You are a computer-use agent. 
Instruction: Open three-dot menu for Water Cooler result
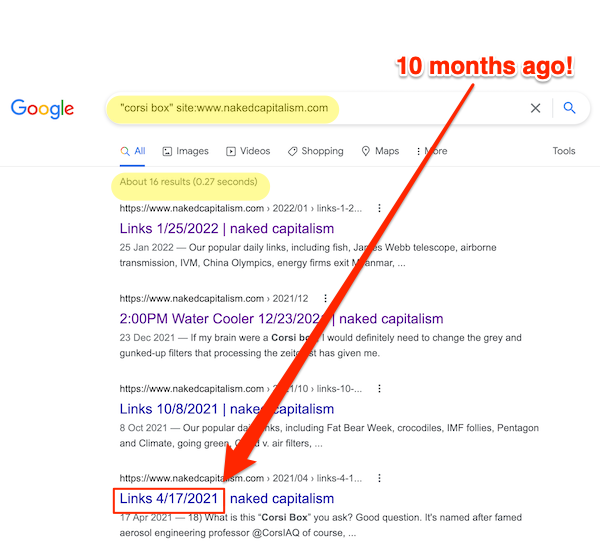click(325, 298)
